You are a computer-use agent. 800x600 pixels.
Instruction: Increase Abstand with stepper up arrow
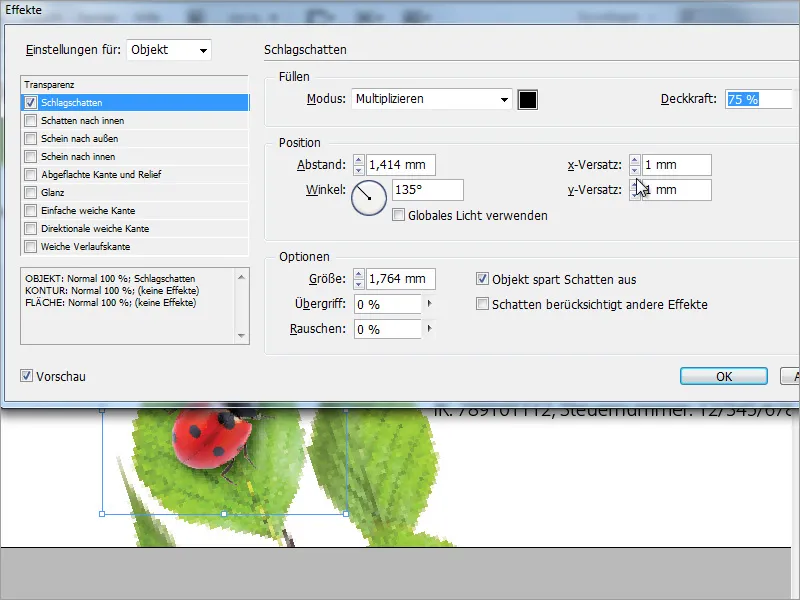point(359,160)
